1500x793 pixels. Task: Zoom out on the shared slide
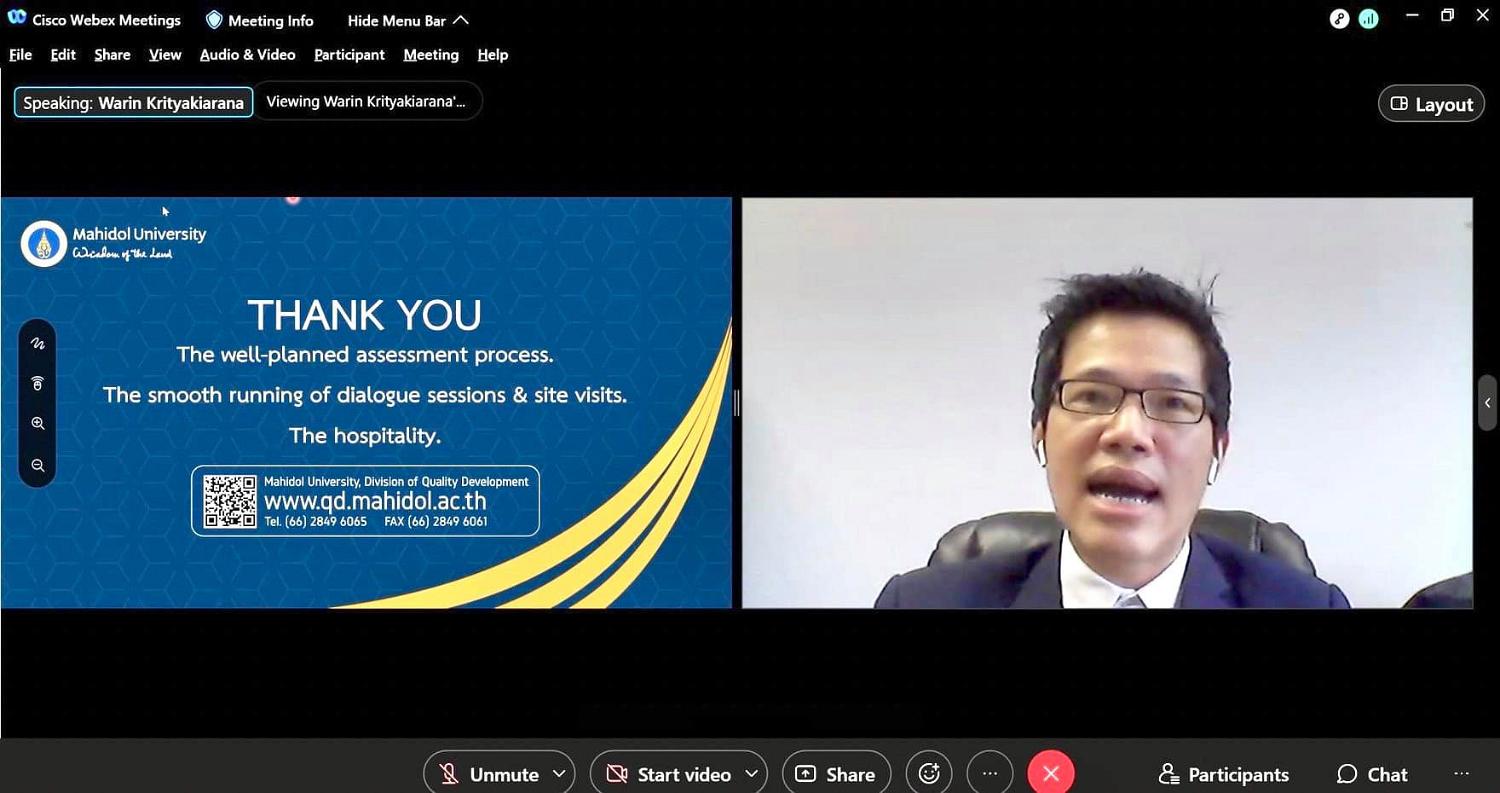tap(38, 465)
